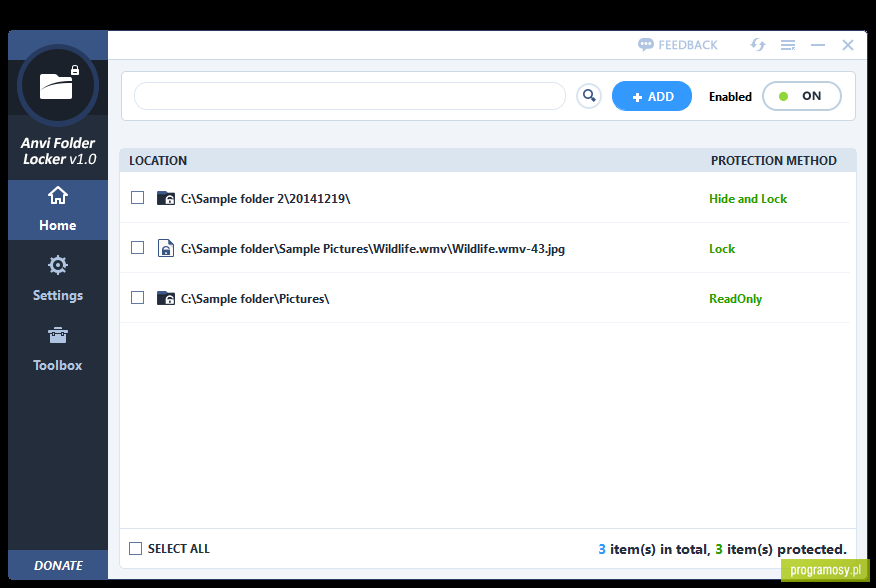876x588 pixels.
Task: Open the hamburger menu icon
Action: [788, 45]
